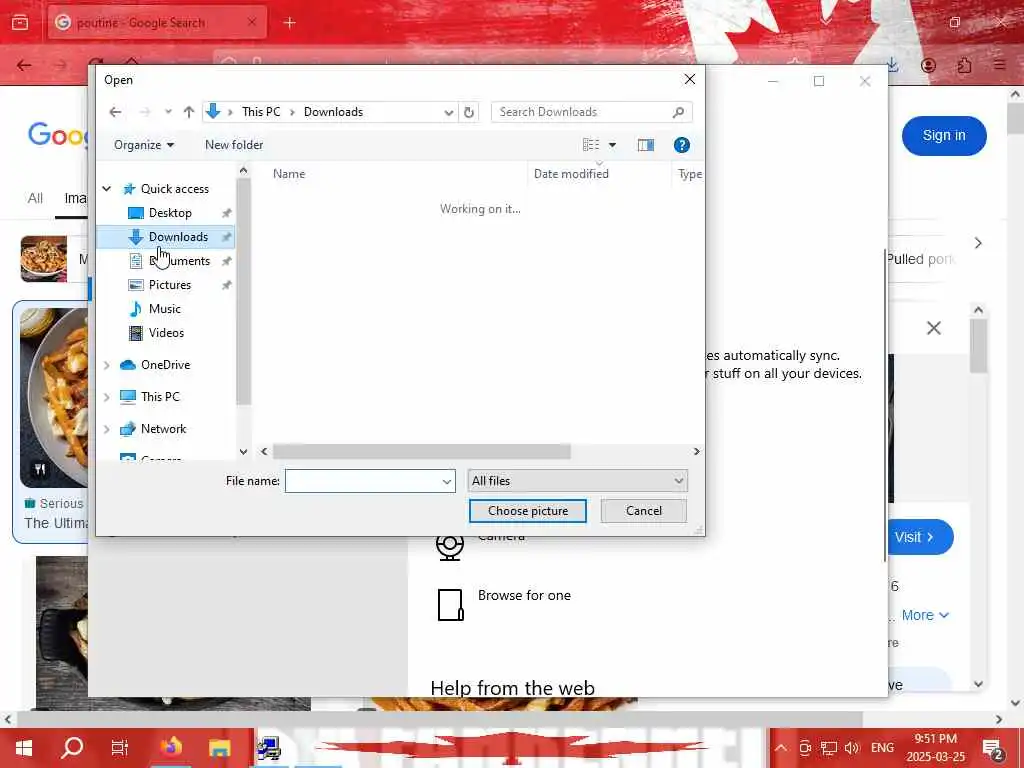1024x768 pixels.
Task: Expand the This PC tree node
Action: (106, 397)
